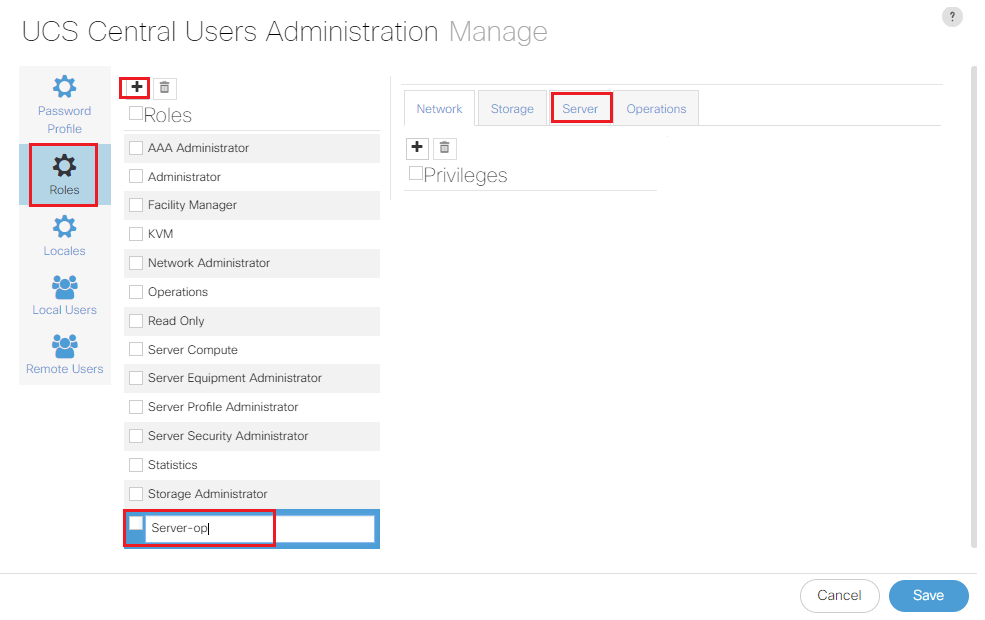Select the Statistics role name
Image resolution: width=985 pixels, height=620 pixels.
[173, 465]
